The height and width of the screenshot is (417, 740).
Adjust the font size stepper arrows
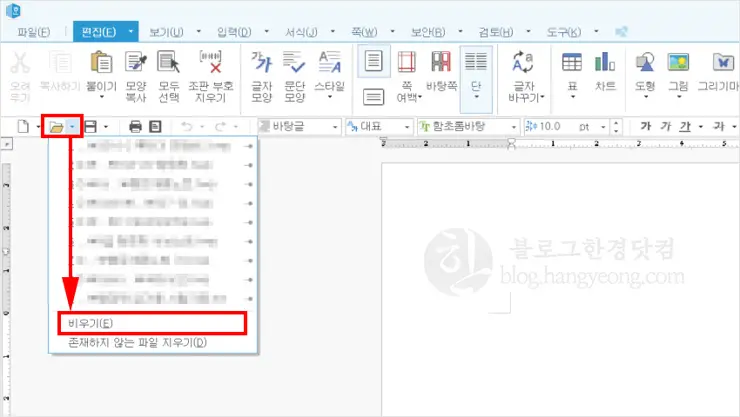coord(616,126)
